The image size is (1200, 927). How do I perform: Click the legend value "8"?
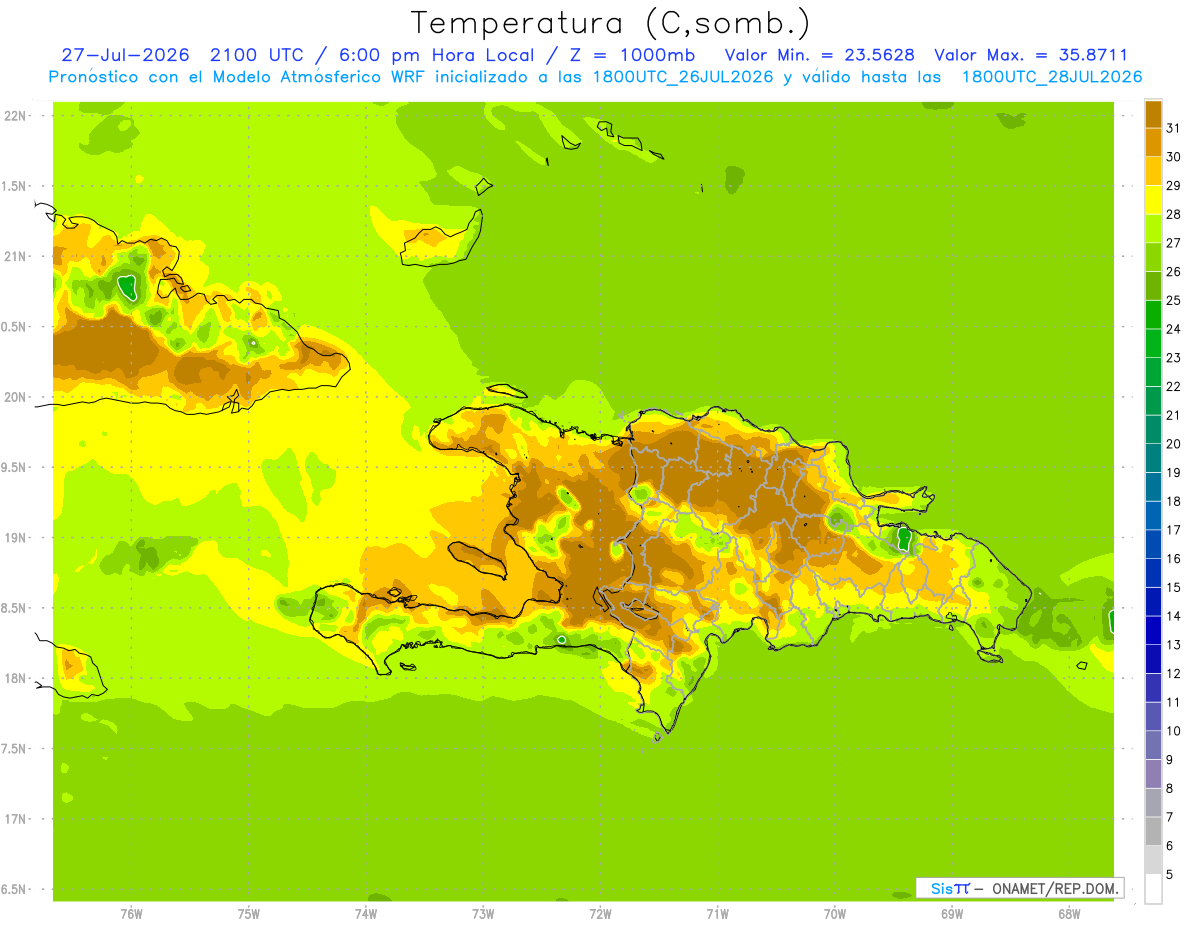(x=1170, y=788)
